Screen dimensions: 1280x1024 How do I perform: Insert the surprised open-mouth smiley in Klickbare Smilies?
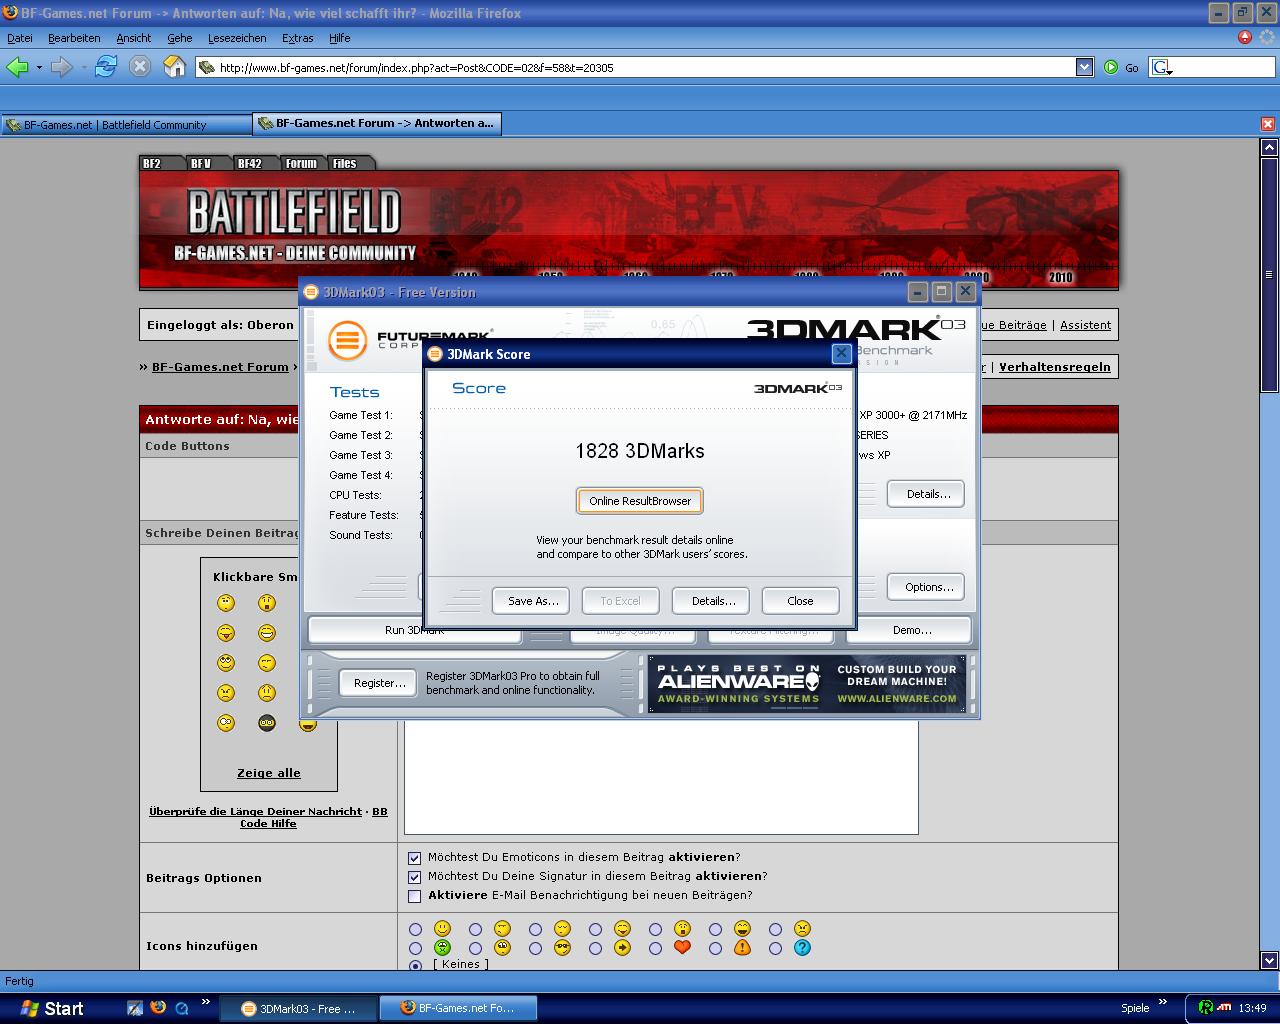[x=267, y=603]
